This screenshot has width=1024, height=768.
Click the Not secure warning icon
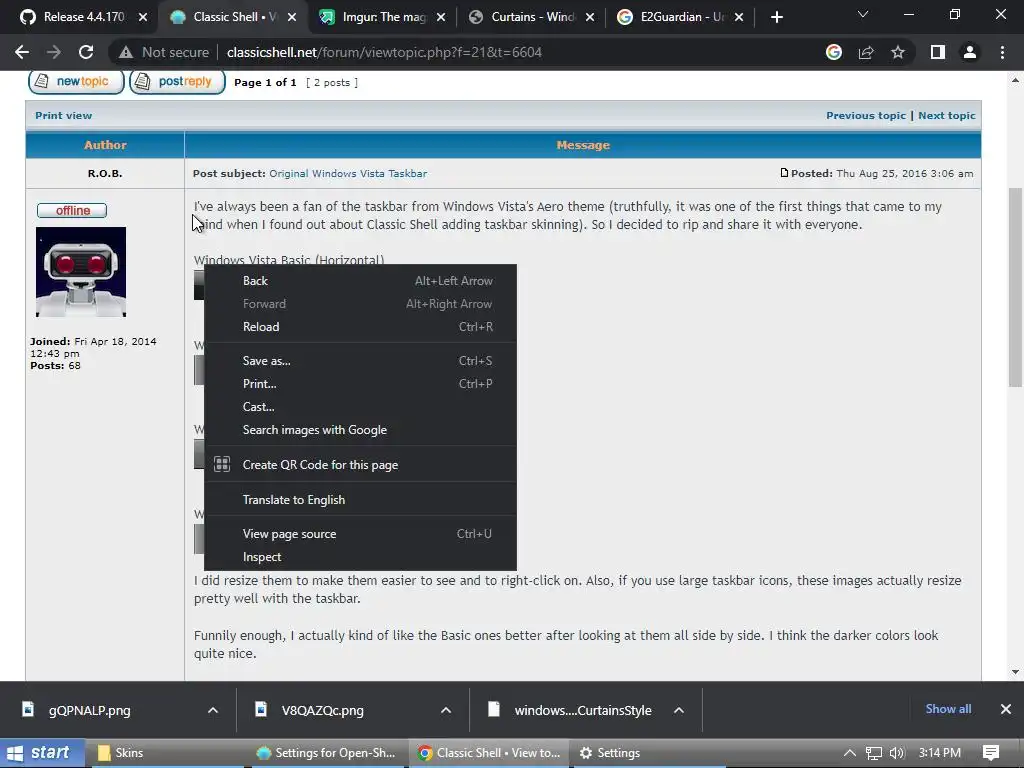click(x=125, y=52)
